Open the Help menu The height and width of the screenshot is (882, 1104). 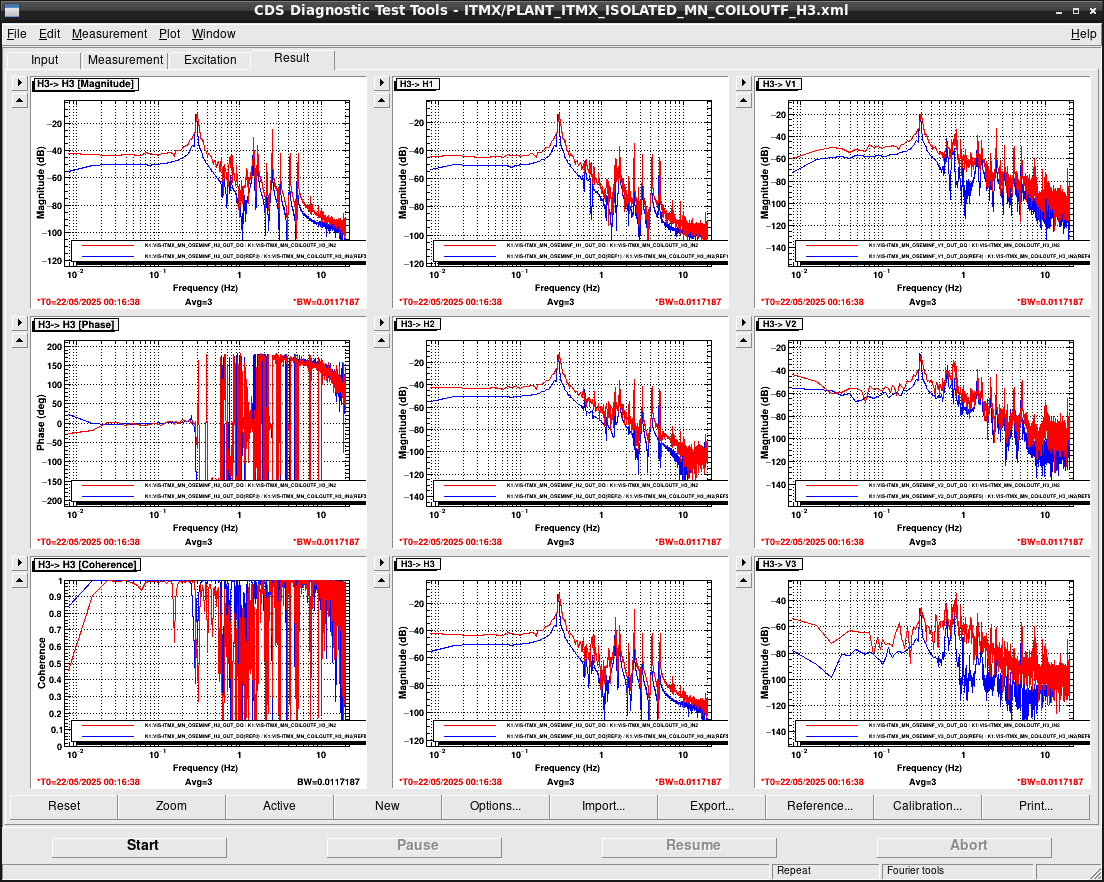point(1083,34)
